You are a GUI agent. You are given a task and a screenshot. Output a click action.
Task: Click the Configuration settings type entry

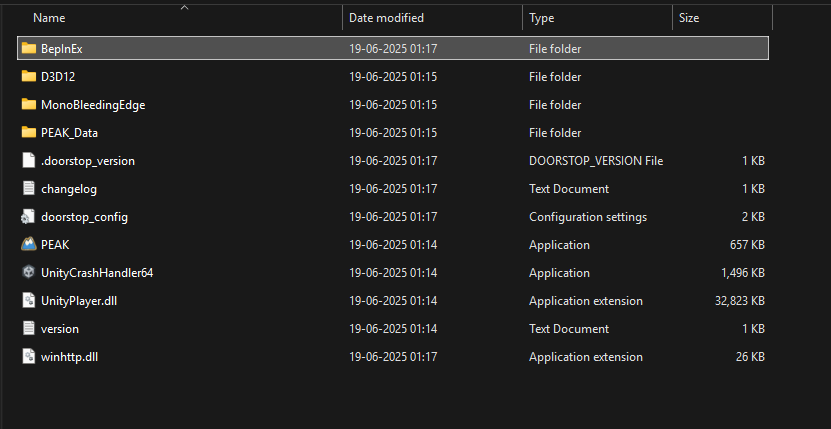(588, 217)
